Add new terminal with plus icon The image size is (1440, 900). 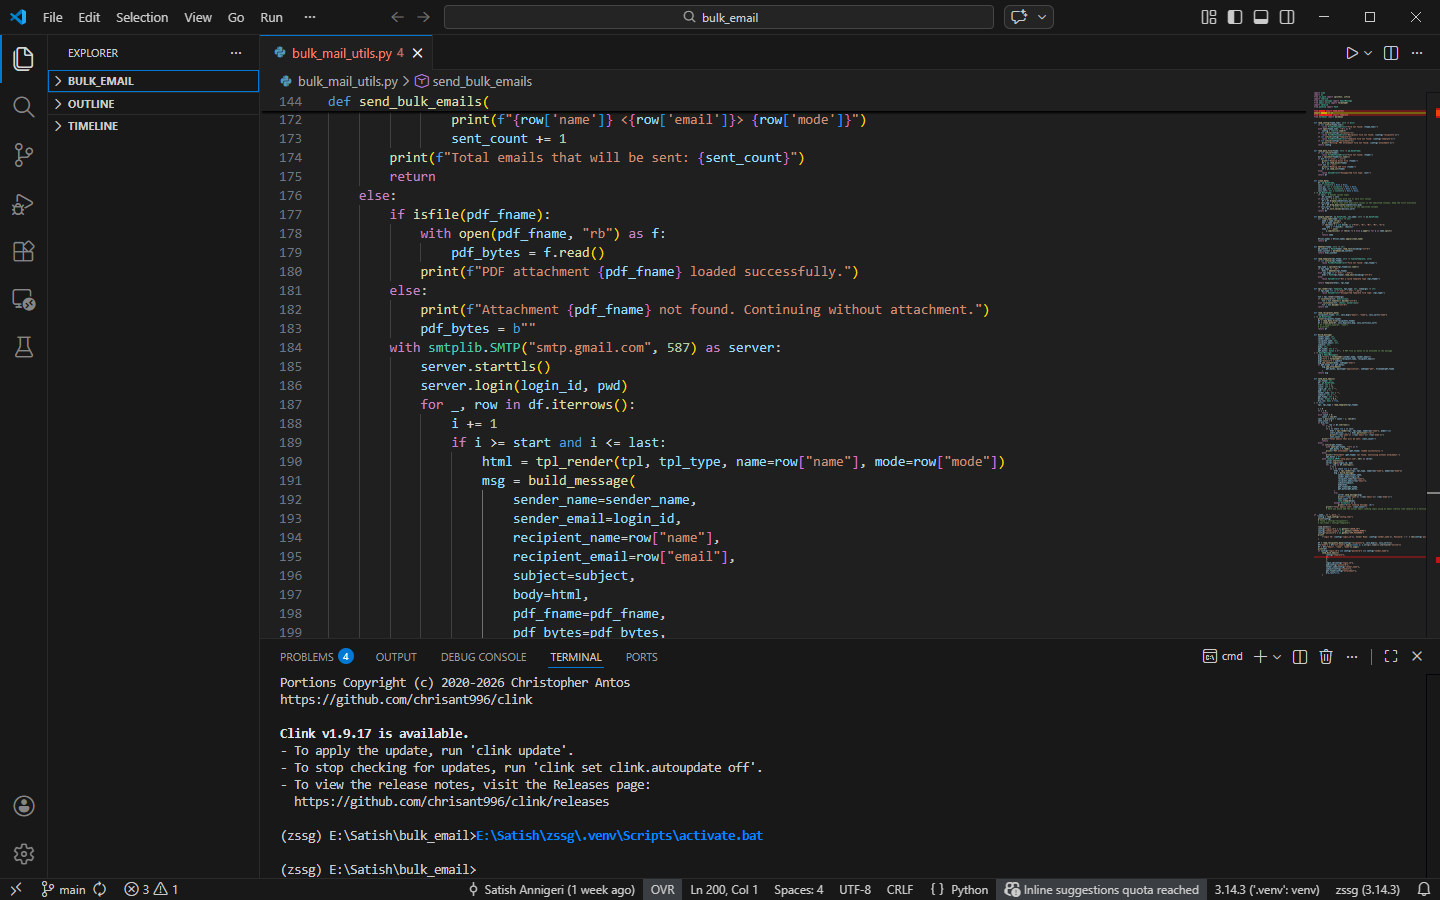coord(1260,657)
